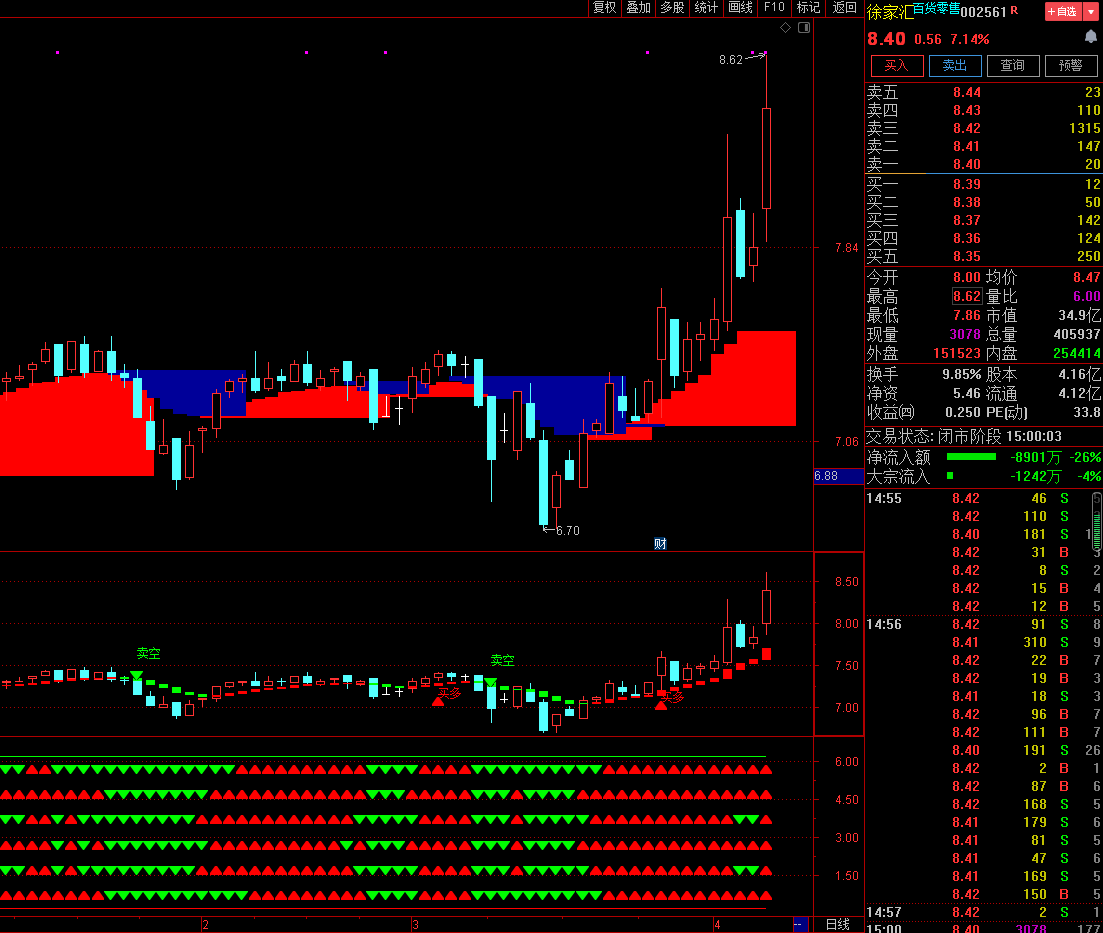The height and width of the screenshot is (933, 1103).
Task: Select the tick row with volume 310
Action: click(x=983, y=642)
